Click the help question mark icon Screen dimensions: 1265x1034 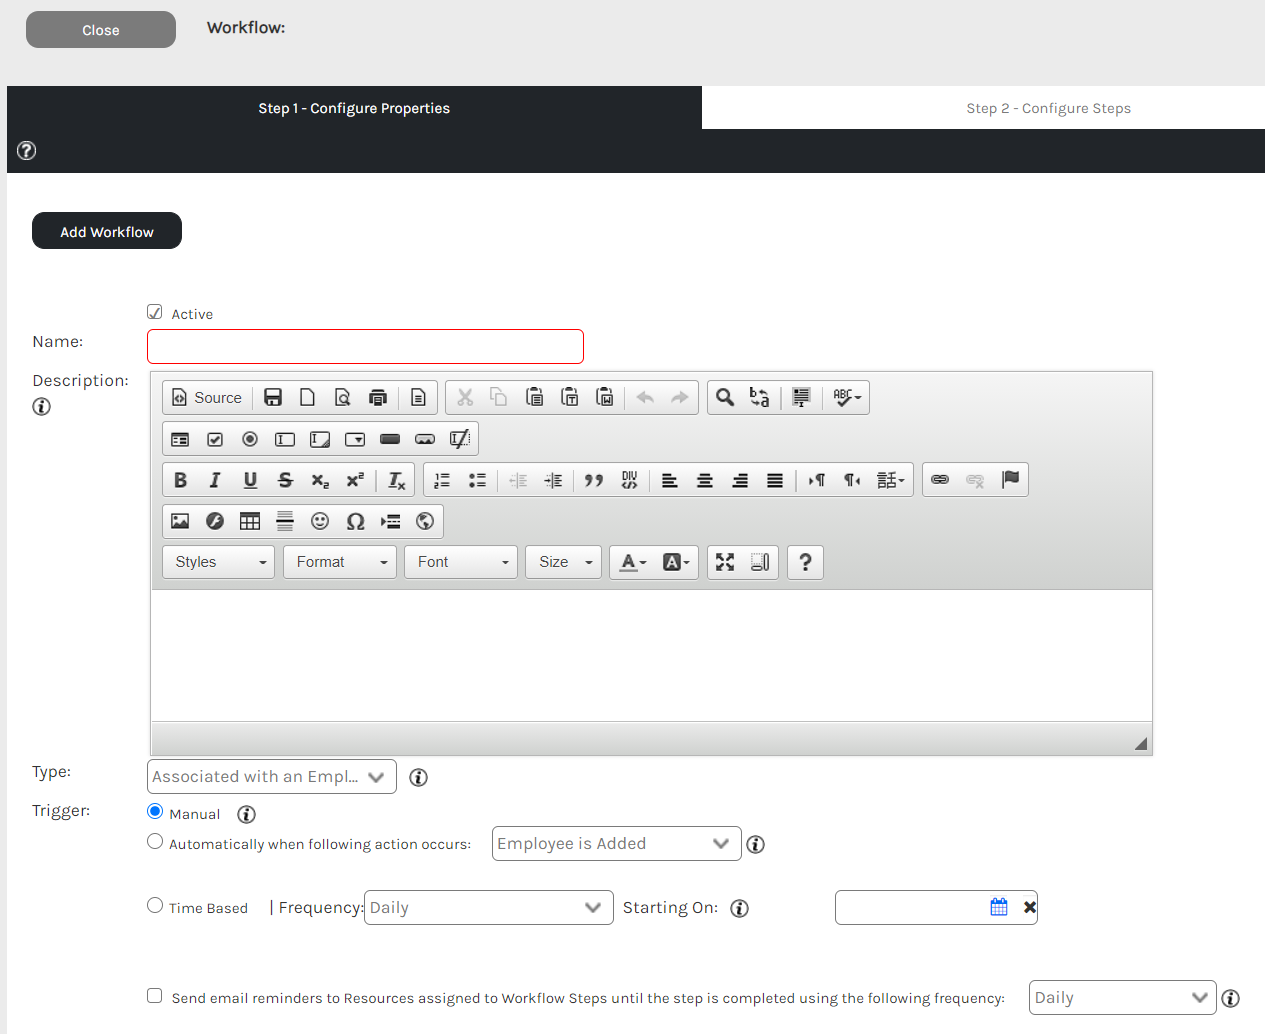(27, 150)
